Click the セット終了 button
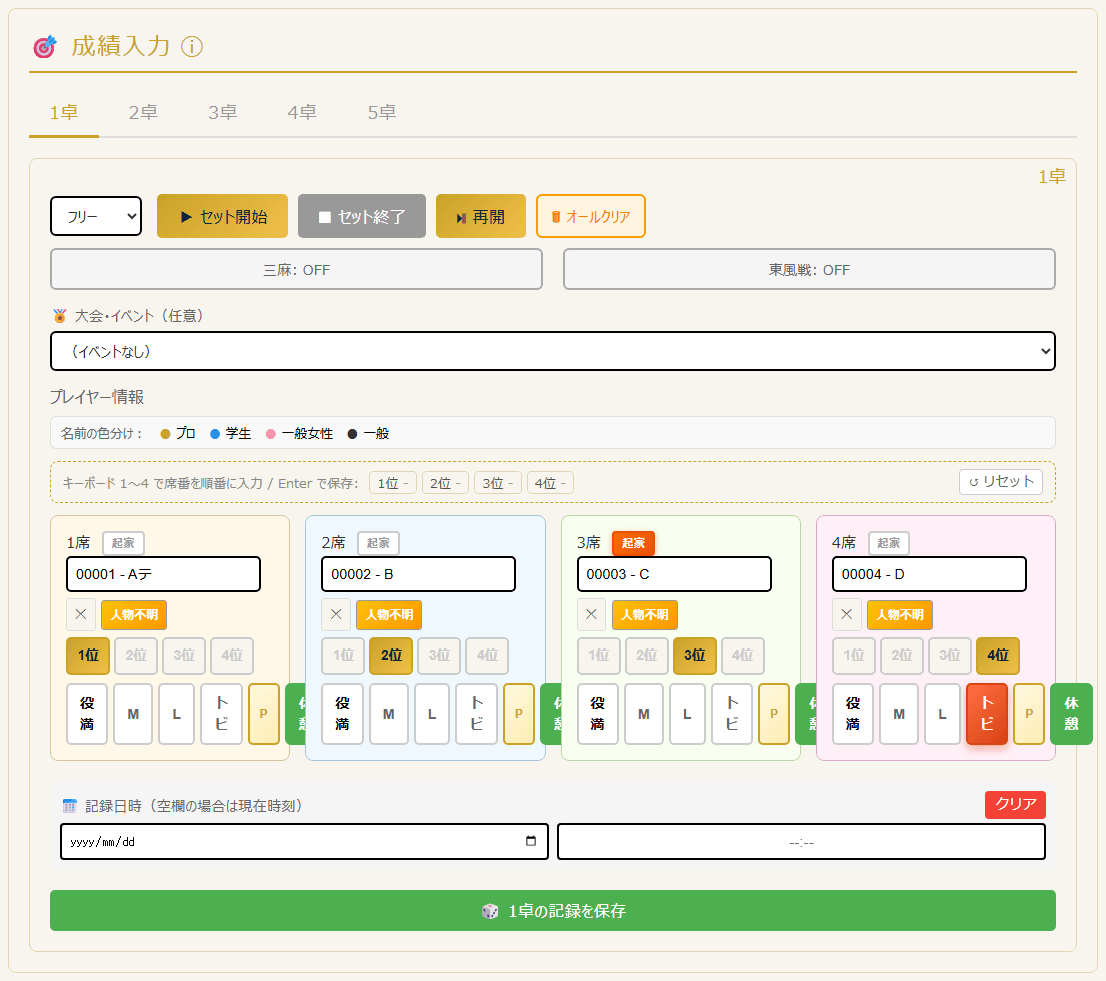1106x981 pixels. pyautogui.click(x=362, y=216)
